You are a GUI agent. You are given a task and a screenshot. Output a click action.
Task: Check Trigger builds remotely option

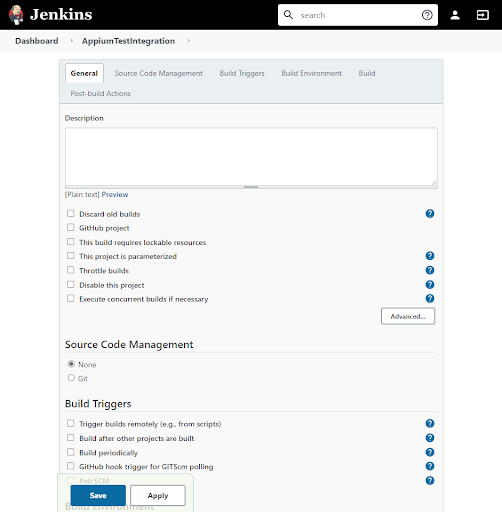click(70, 423)
